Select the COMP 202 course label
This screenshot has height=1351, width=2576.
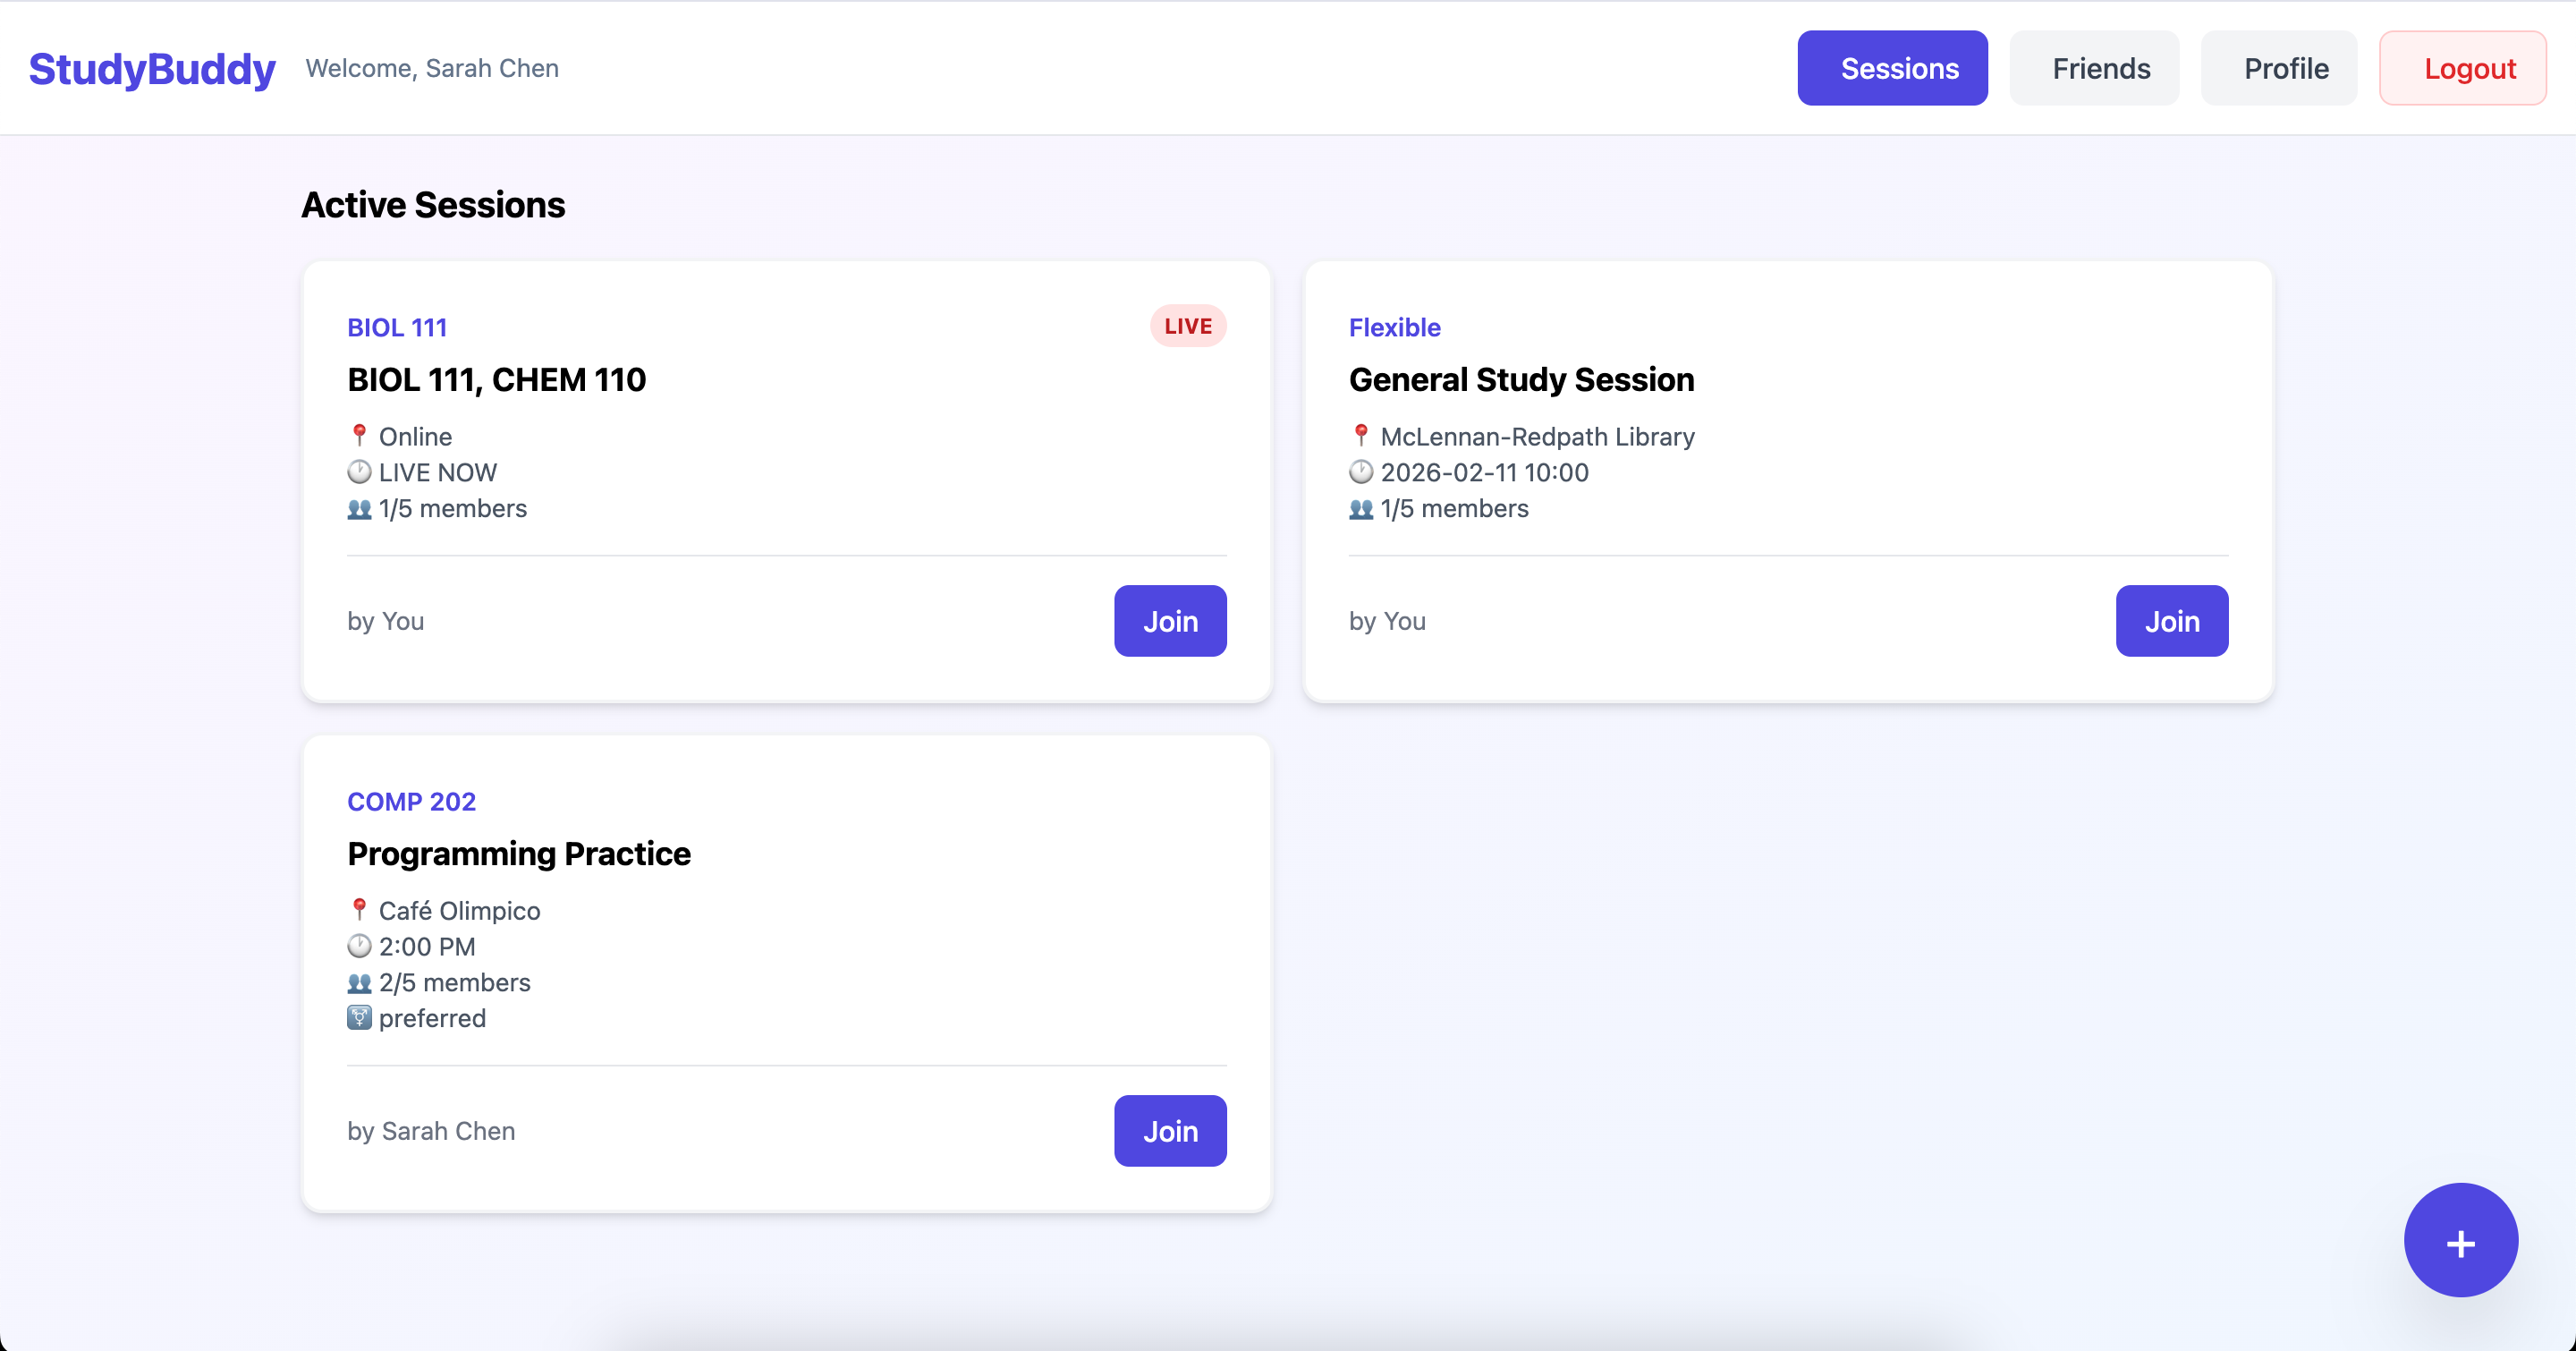[411, 801]
